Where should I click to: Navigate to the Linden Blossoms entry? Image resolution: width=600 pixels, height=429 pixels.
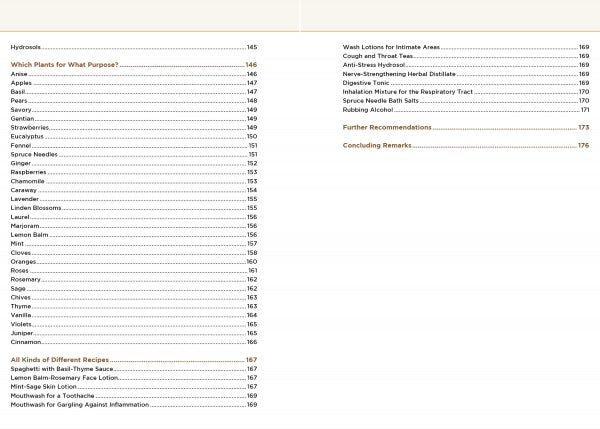[36, 208]
